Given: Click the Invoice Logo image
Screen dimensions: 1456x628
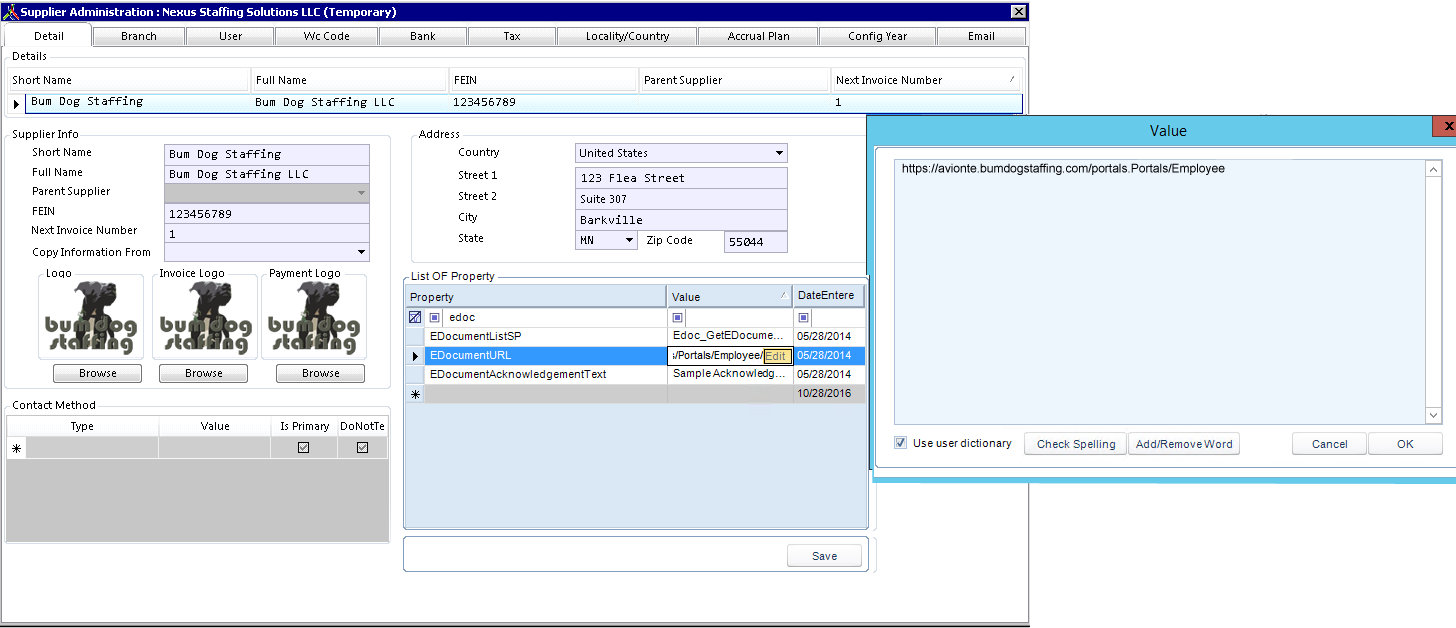Looking at the screenshot, I should pos(204,319).
